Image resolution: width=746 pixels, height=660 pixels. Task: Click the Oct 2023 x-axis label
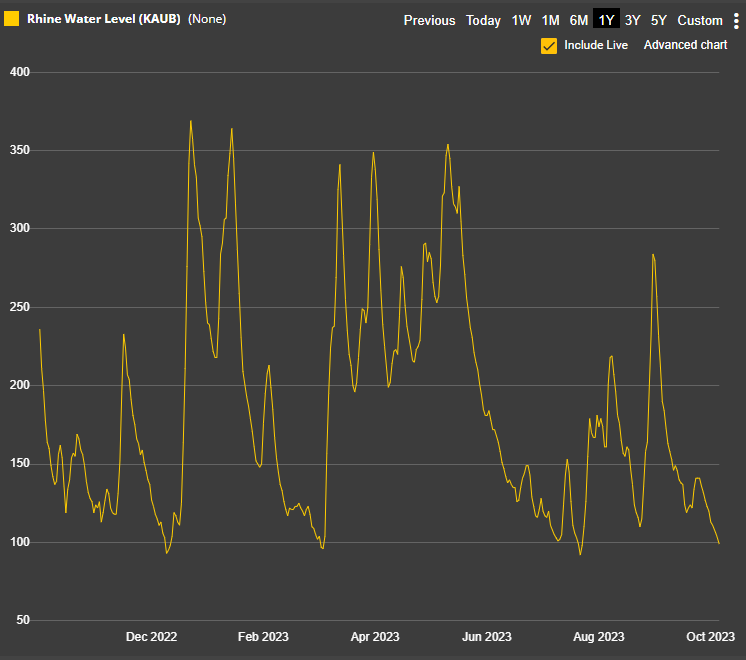[x=710, y=637]
